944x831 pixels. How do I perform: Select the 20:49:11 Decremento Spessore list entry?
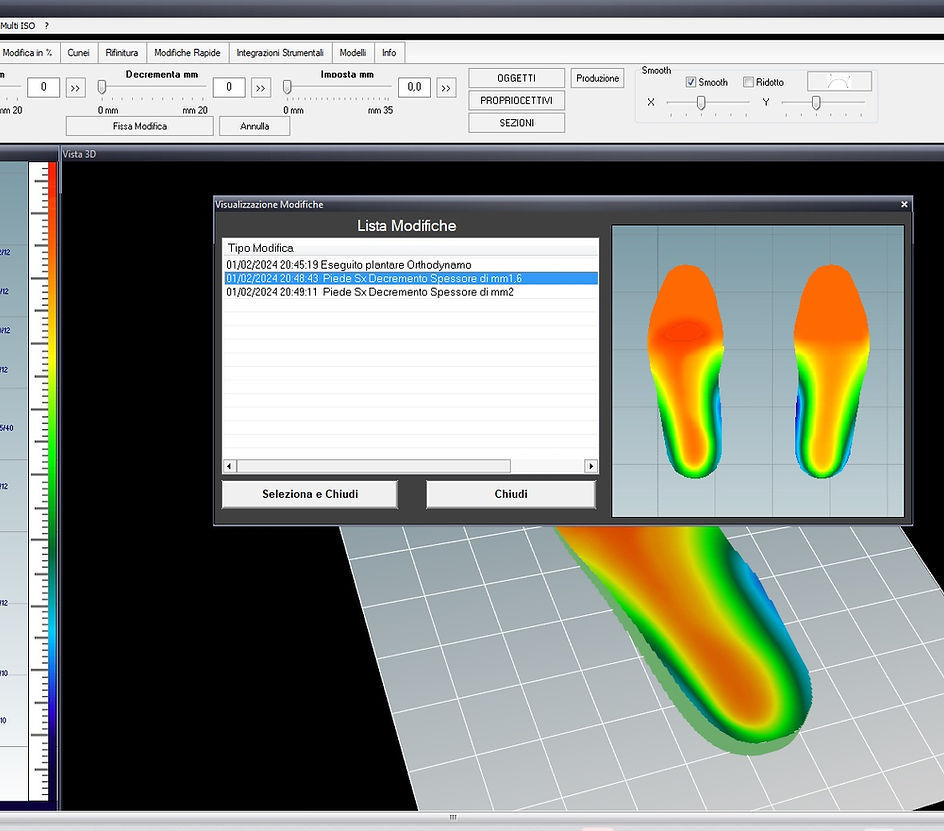pyautogui.click(x=370, y=293)
